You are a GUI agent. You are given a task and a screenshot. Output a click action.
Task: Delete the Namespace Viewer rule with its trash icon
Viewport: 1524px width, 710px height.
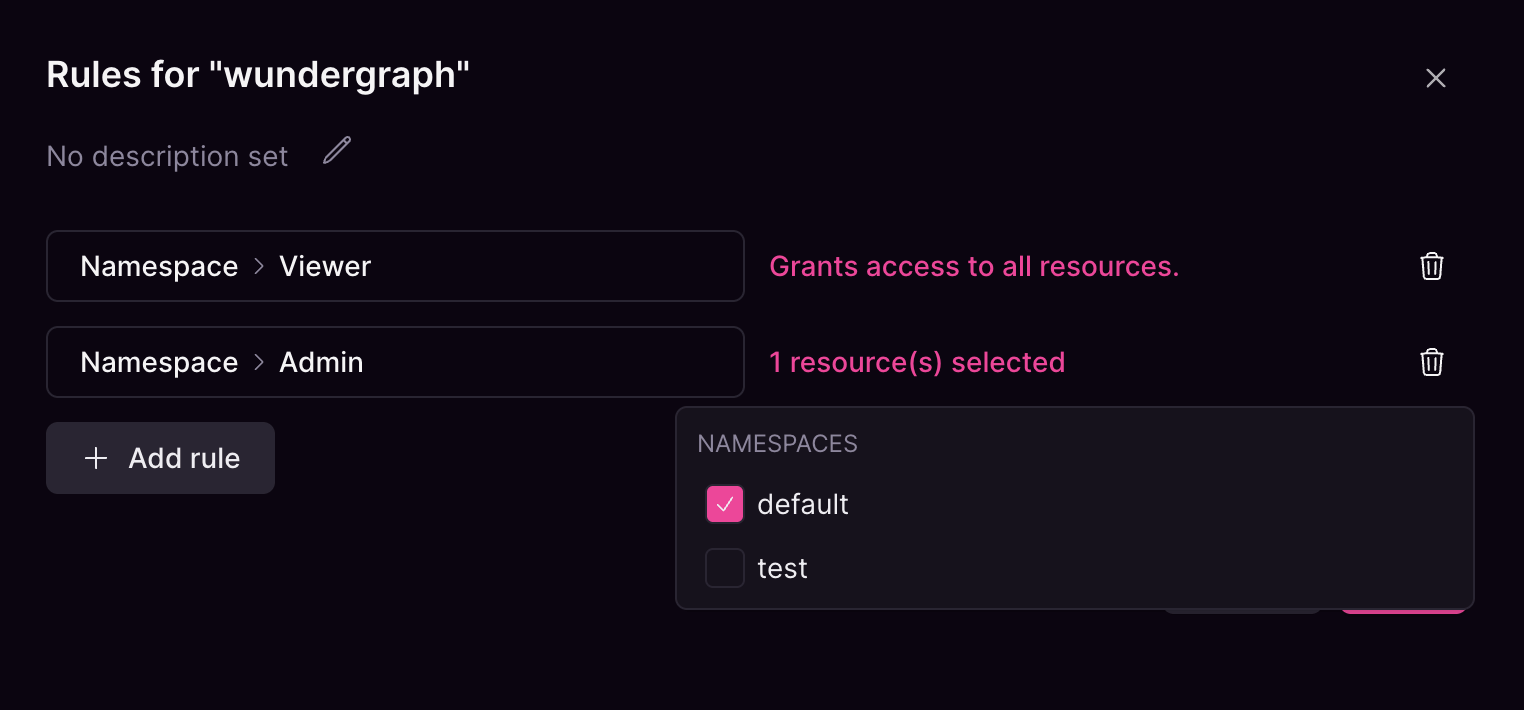click(x=1431, y=266)
